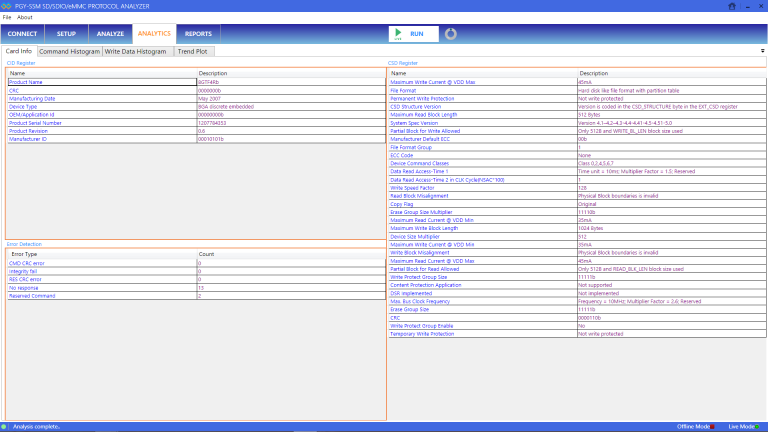Image resolution: width=768 pixels, height=432 pixels.
Task: Click the Manufacturing Date row
Action: click(x=196, y=98)
